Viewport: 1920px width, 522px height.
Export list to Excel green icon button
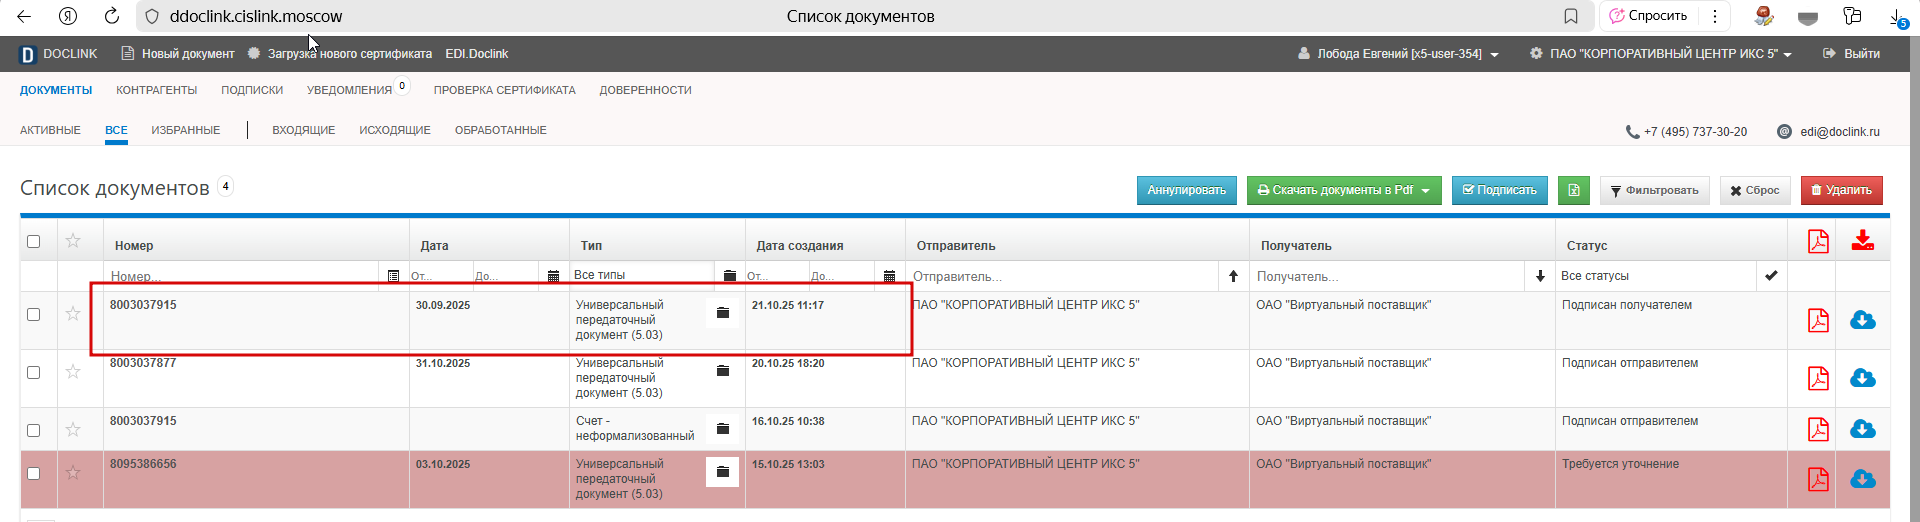coord(1573,190)
